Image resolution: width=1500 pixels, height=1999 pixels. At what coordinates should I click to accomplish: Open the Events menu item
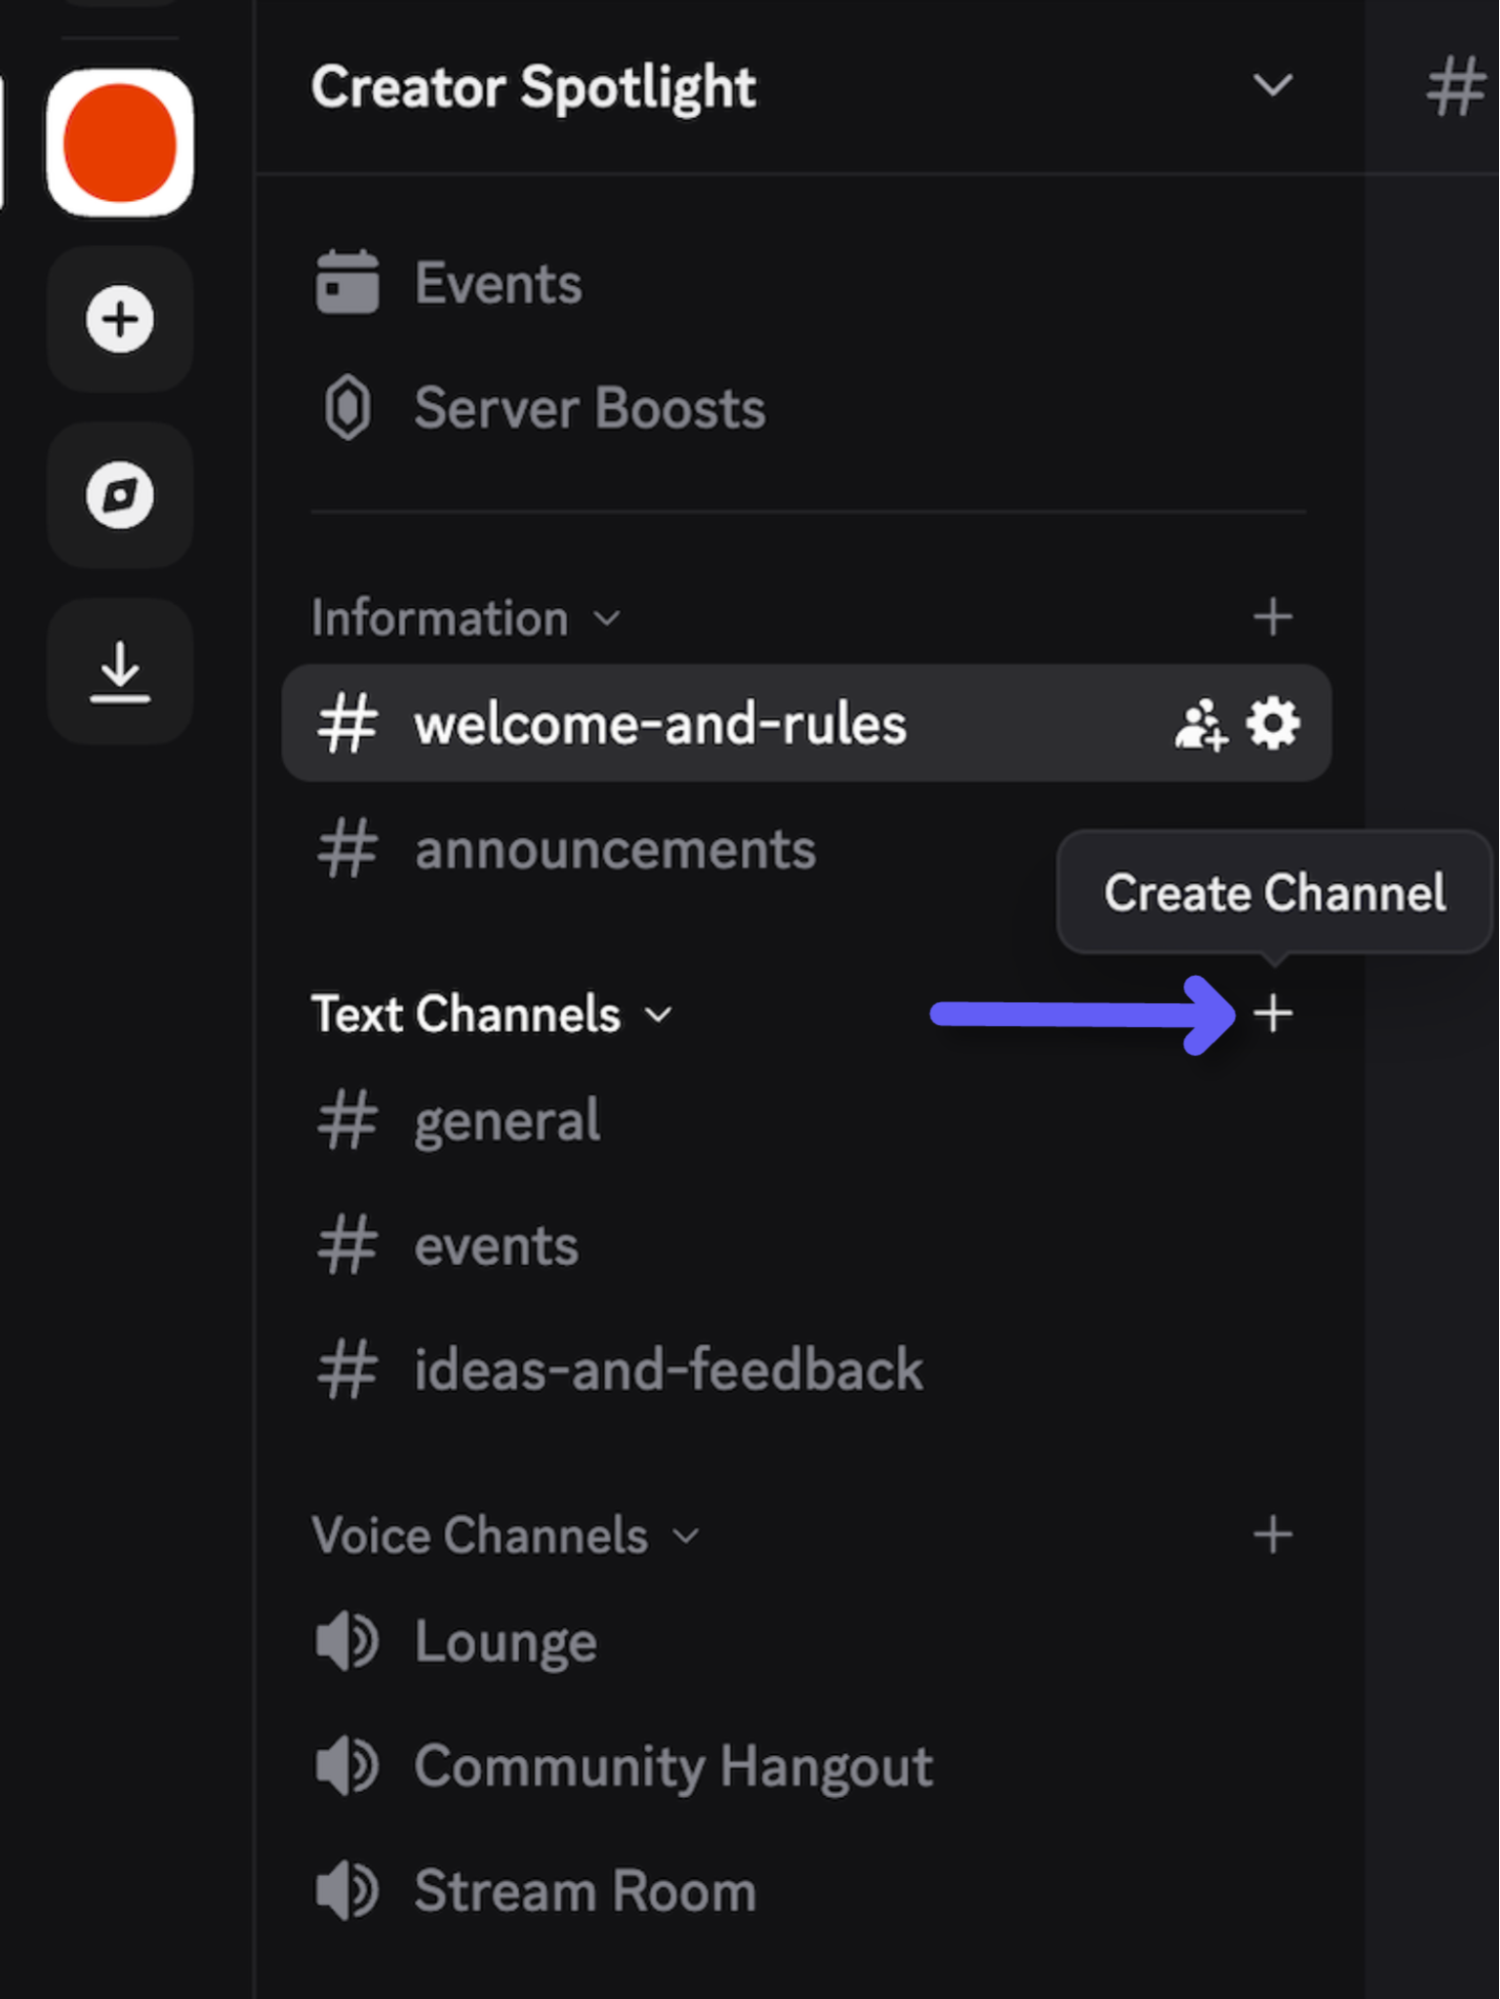(x=497, y=283)
